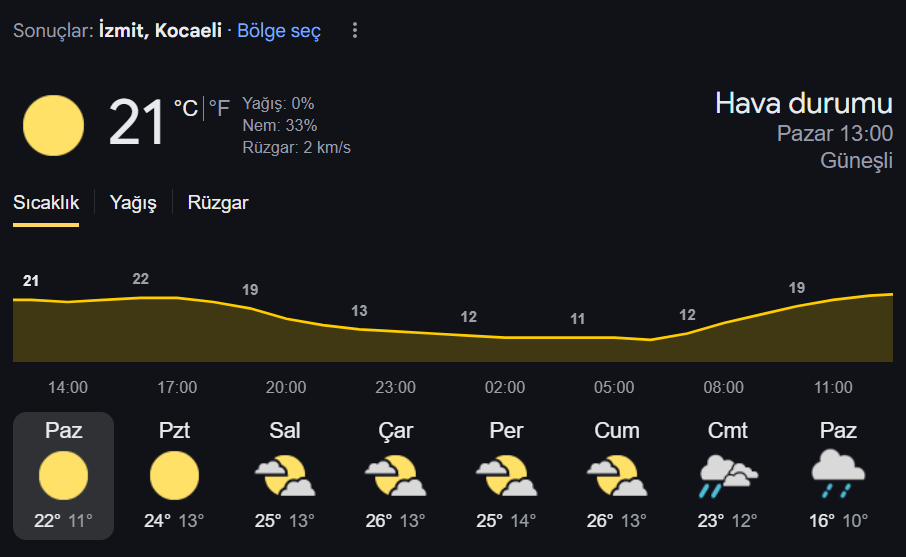Click the 02:00 time label
The image size is (906, 557).
(504, 387)
